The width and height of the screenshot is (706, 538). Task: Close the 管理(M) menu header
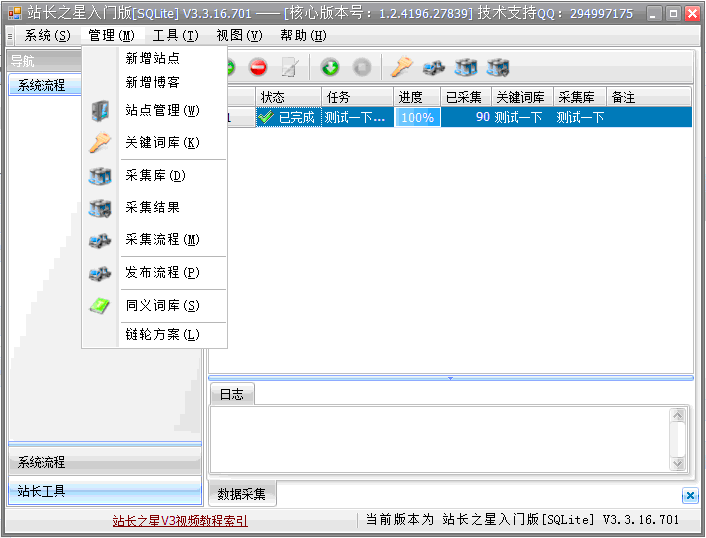[111, 36]
